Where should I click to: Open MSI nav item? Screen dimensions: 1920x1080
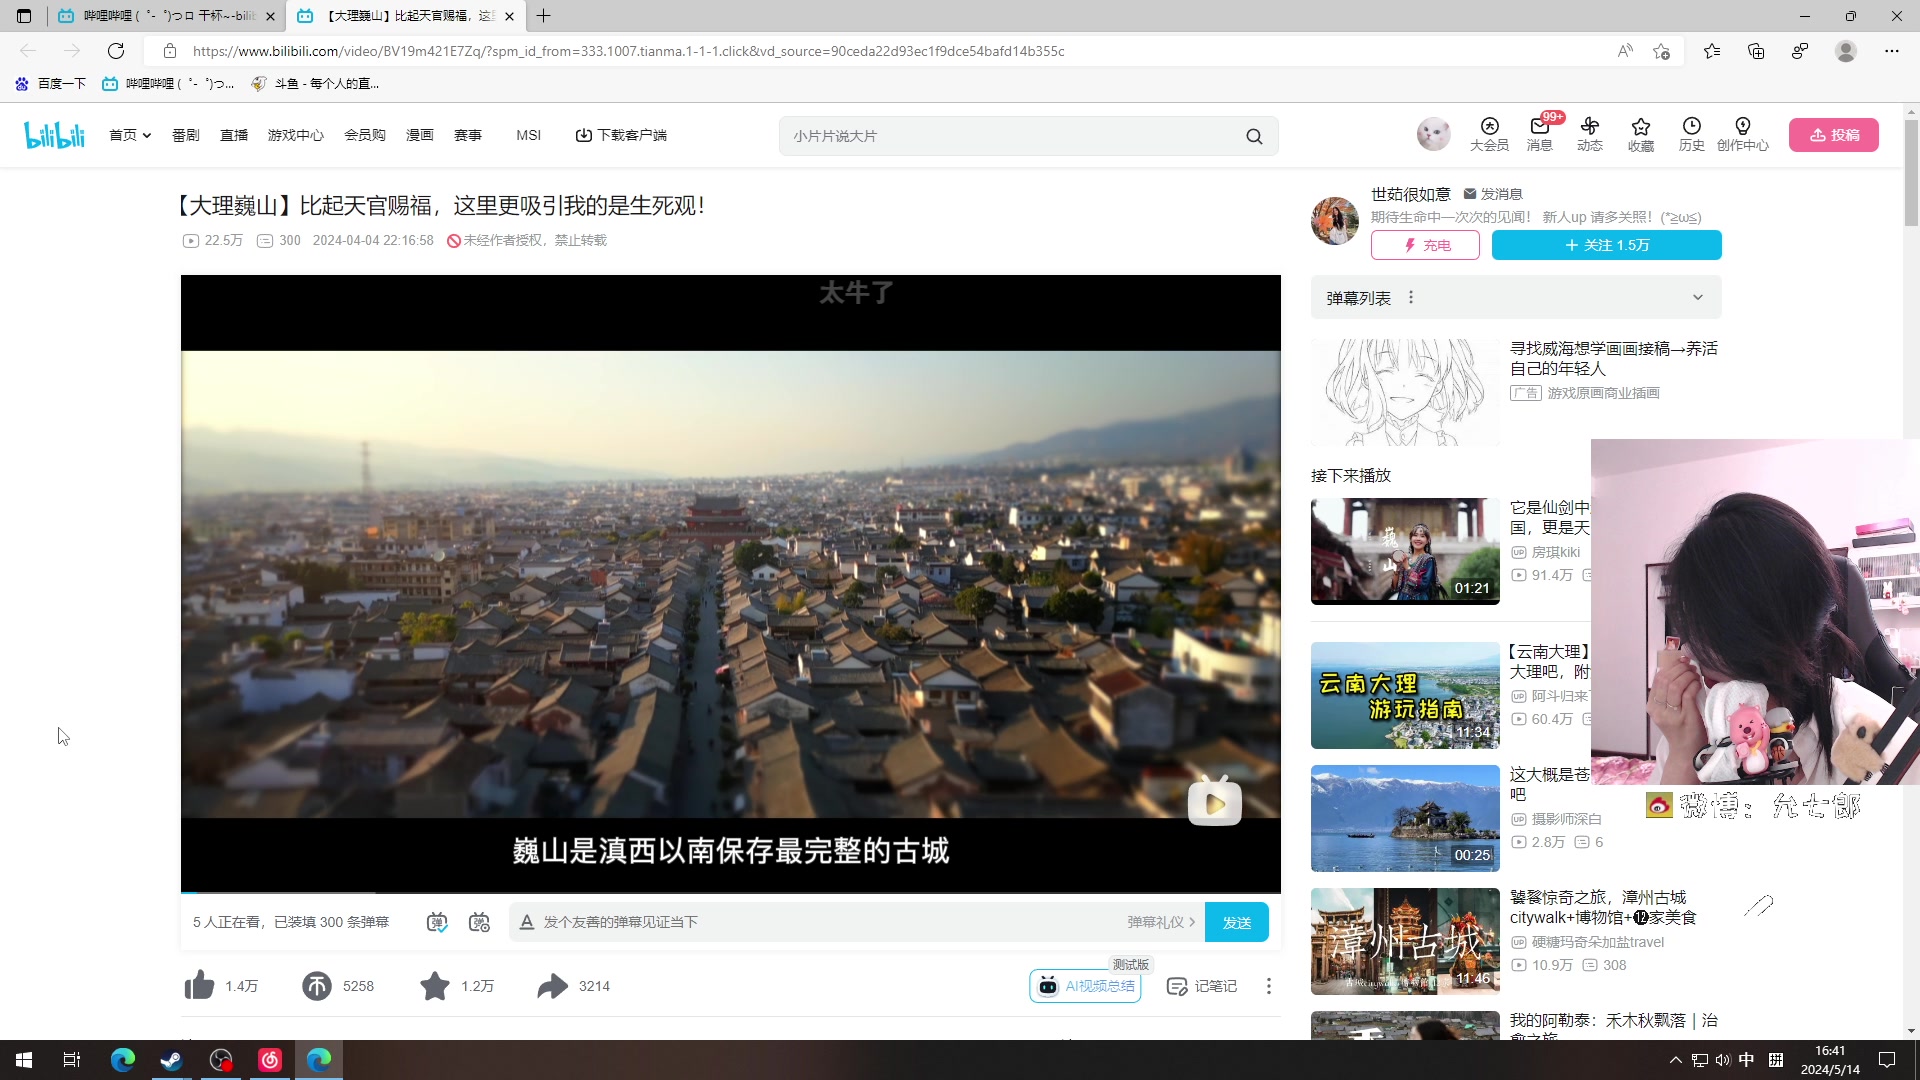tap(529, 135)
